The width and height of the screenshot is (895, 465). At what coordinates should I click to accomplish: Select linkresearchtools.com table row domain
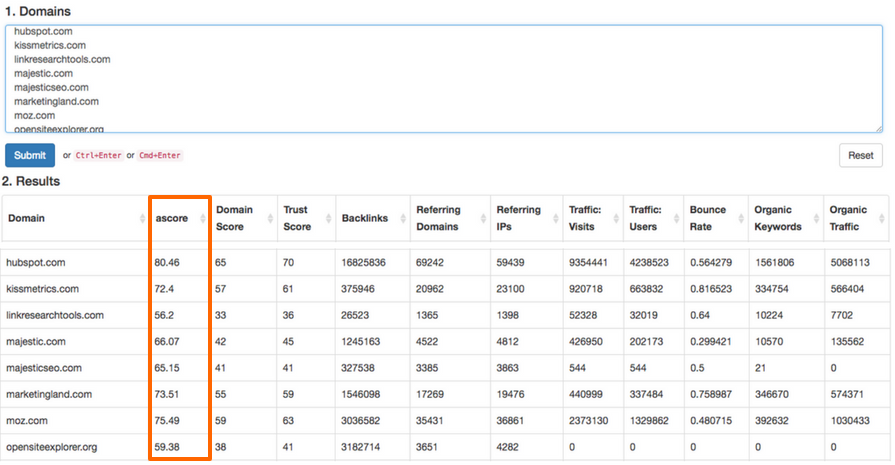(x=55, y=315)
